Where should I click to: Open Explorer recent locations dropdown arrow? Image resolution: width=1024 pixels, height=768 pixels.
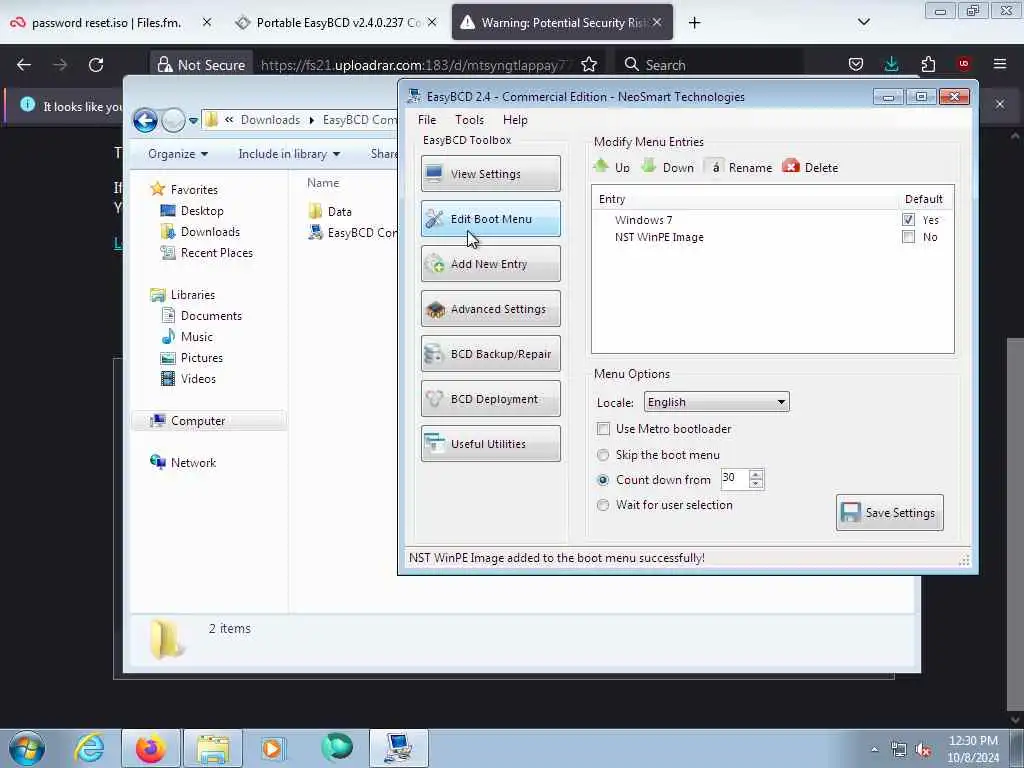(x=193, y=121)
